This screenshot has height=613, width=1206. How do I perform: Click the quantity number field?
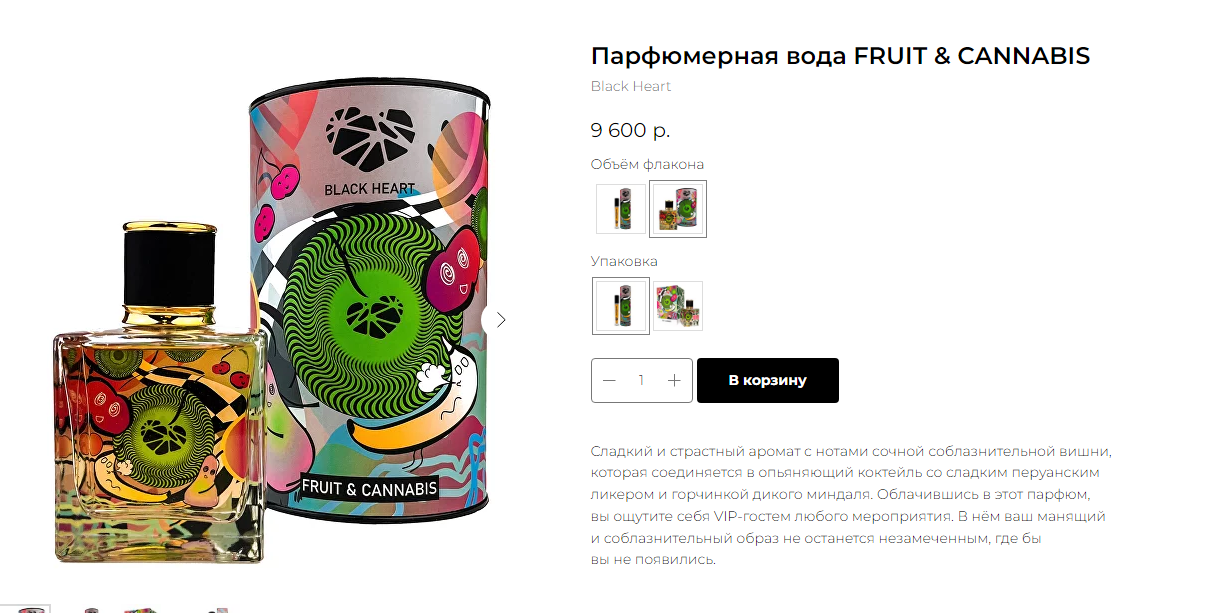[x=641, y=380]
